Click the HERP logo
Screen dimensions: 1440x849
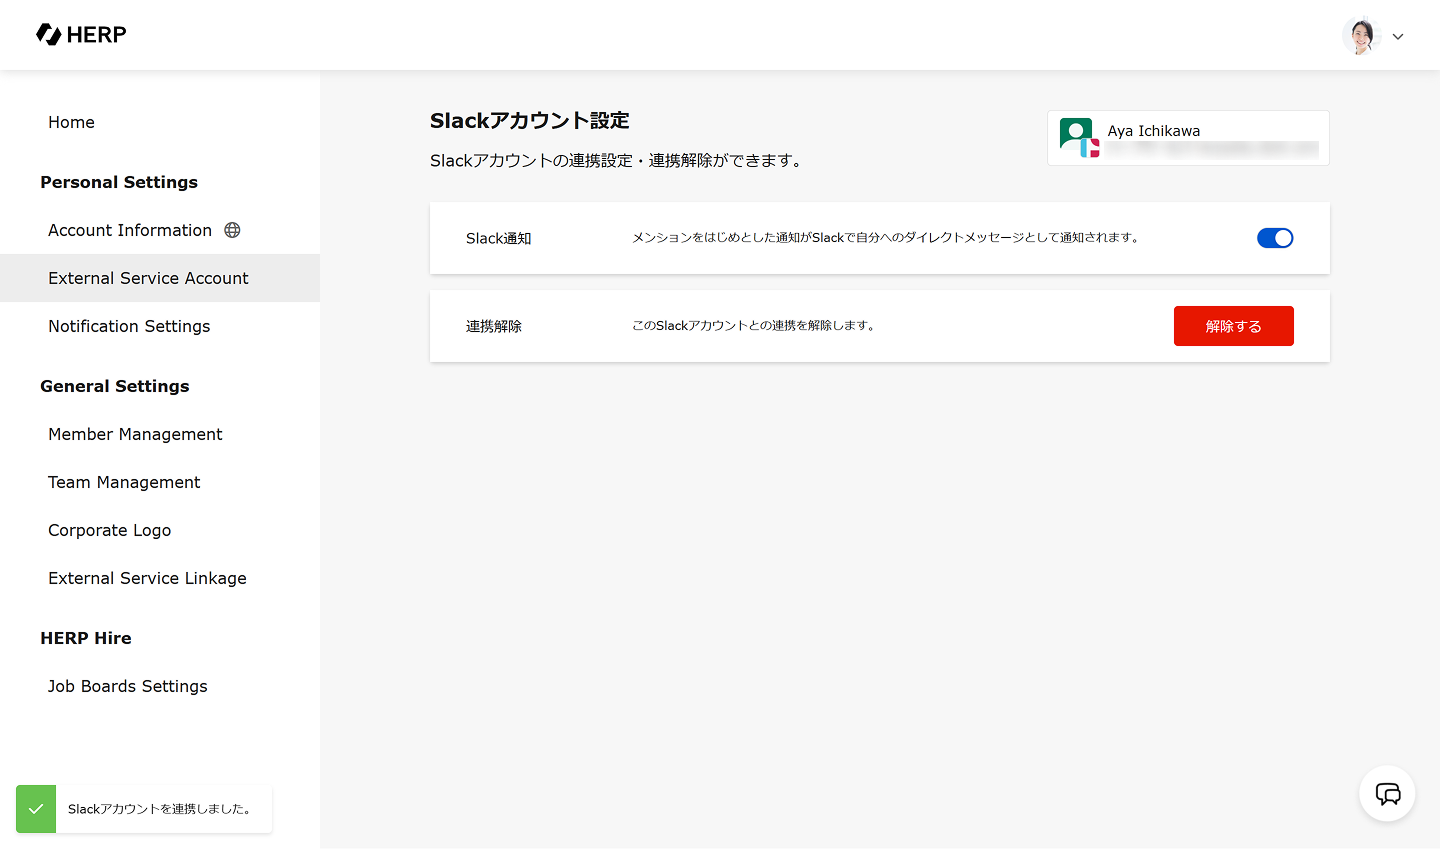(x=81, y=35)
